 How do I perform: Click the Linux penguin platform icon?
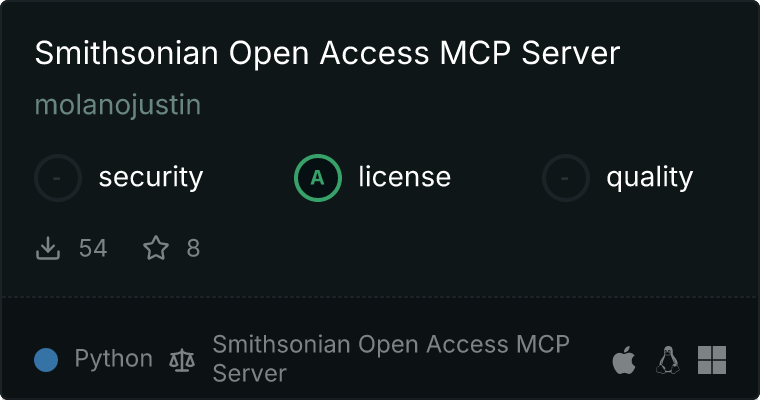[x=668, y=360]
